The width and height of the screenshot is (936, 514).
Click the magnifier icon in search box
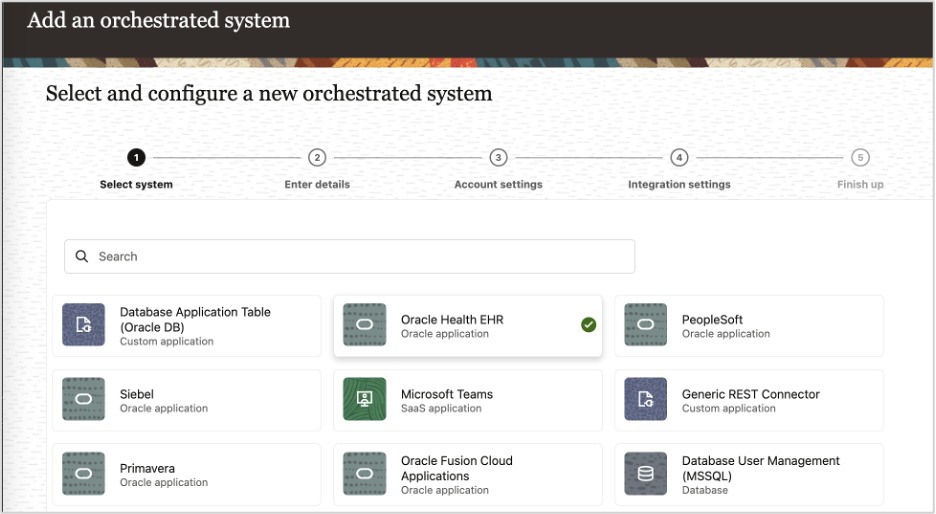(x=82, y=256)
